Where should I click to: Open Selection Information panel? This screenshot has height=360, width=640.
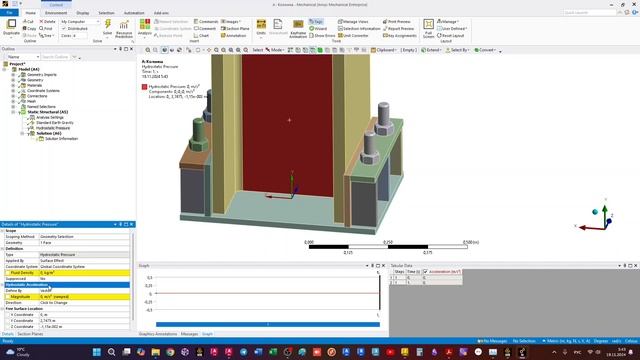(x=359, y=29)
